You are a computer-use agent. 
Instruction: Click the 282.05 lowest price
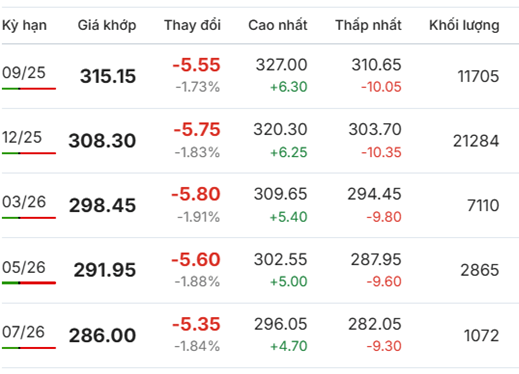pyautogui.click(x=375, y=324)
